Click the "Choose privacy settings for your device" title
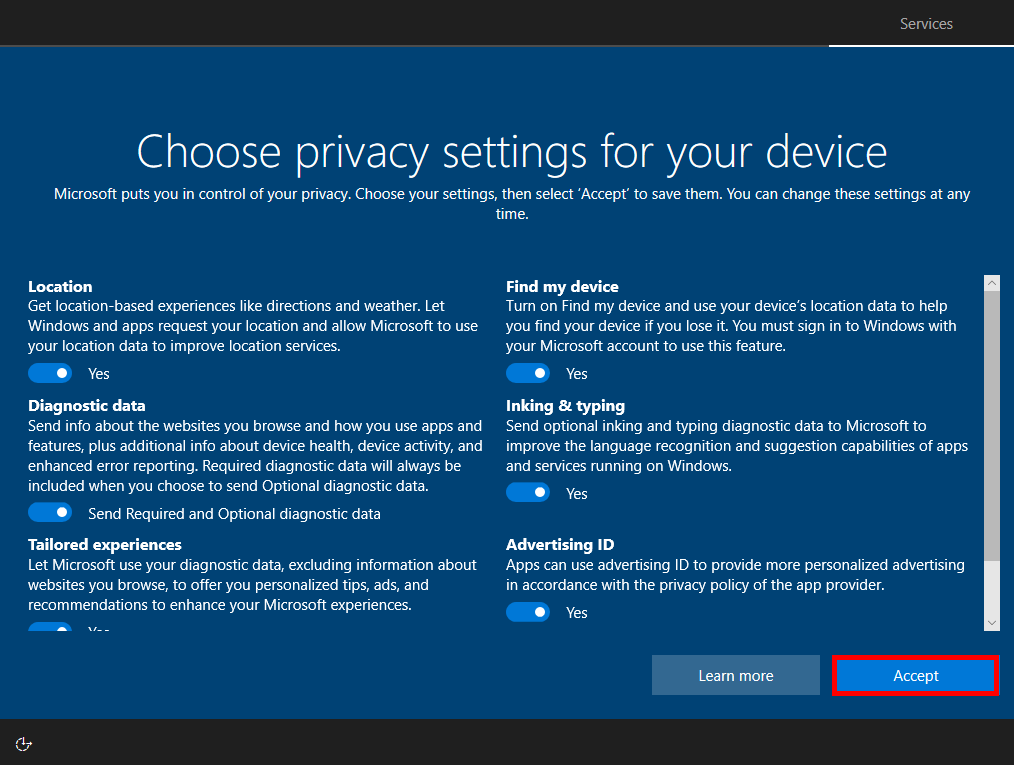Image resolution: width=1014 pixels, height=765 pixels. pyautogui.click(x=511, y=152)
